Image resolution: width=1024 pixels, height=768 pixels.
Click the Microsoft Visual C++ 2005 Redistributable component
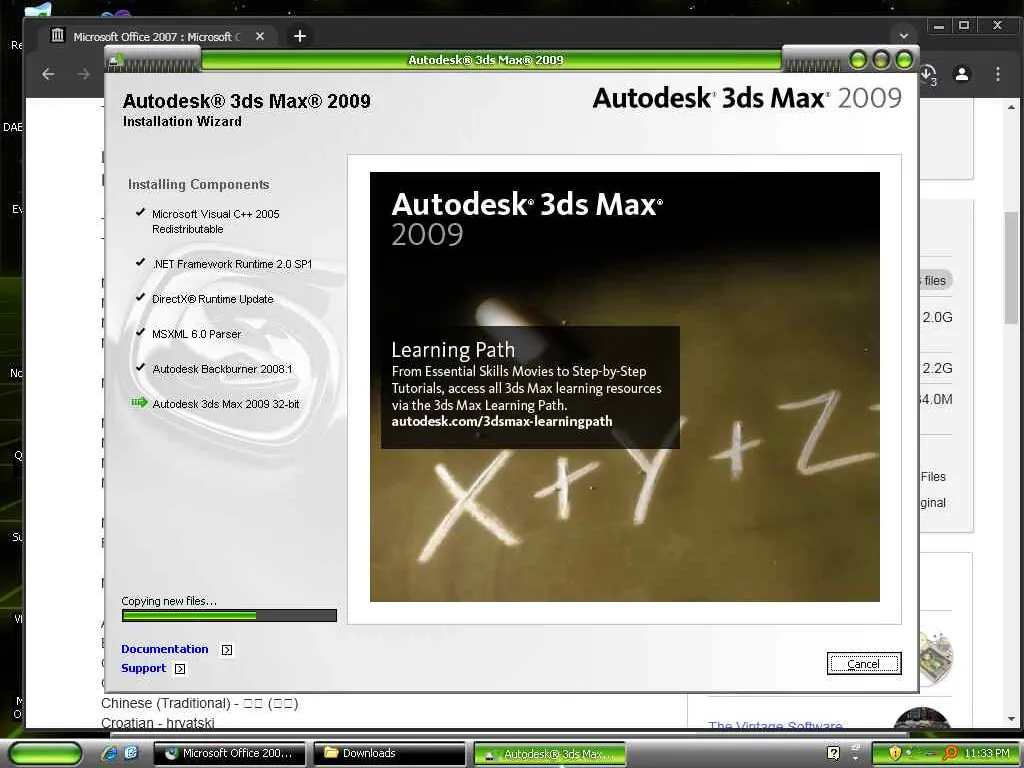pos(216,221)
